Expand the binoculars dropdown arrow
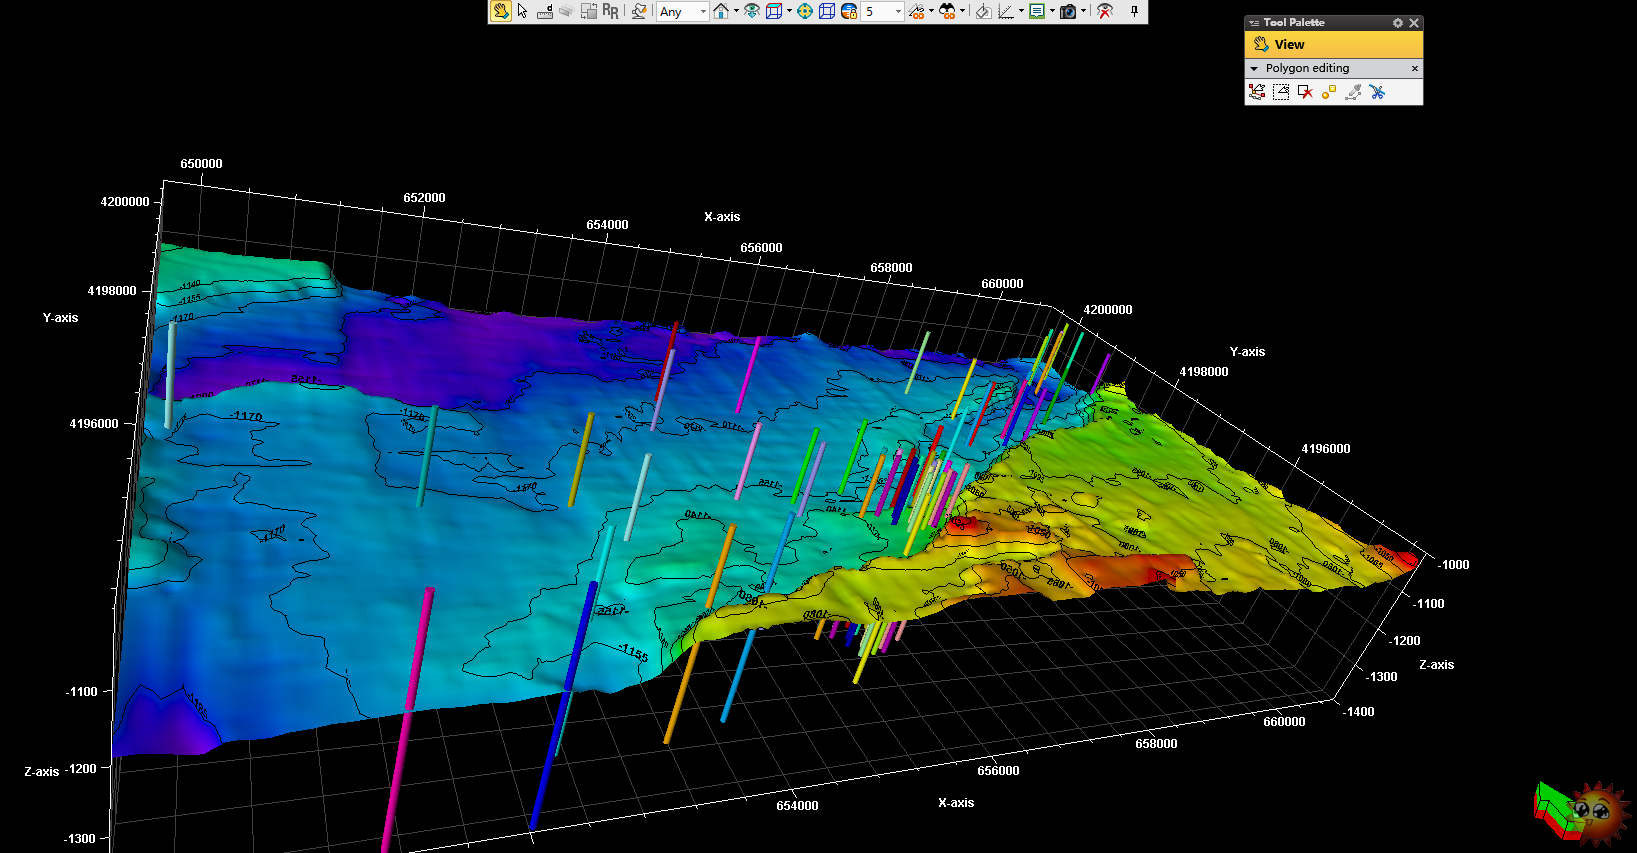 pyautogui.click(x=962, y=11)
